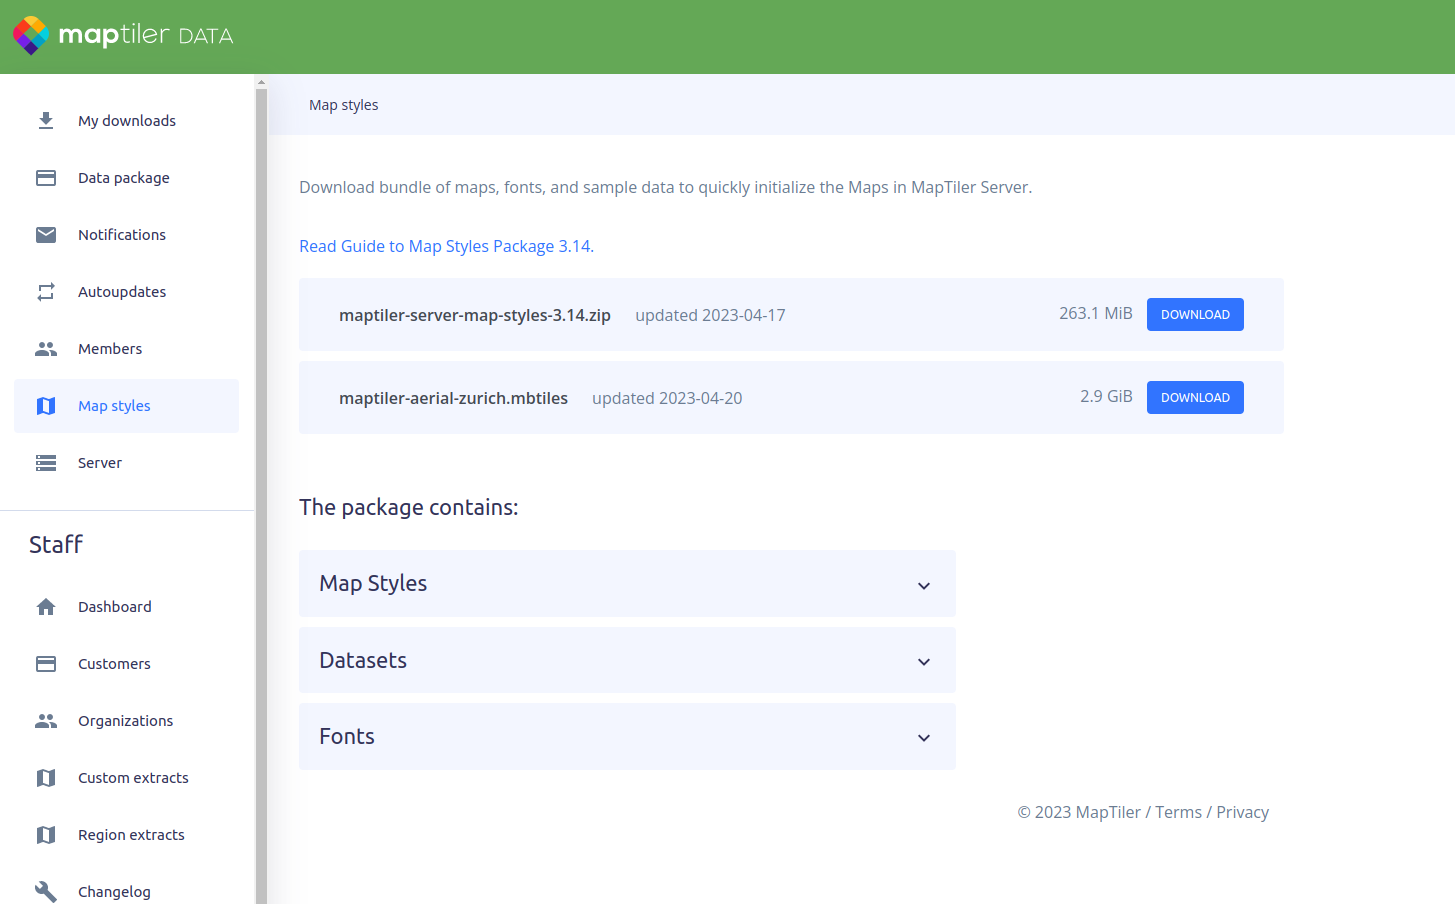The height and width of the screenshot is (904, 1455).
Task: Download maptiler-aerial-zurich.mbtiles
Action: tap(1195, 398)
